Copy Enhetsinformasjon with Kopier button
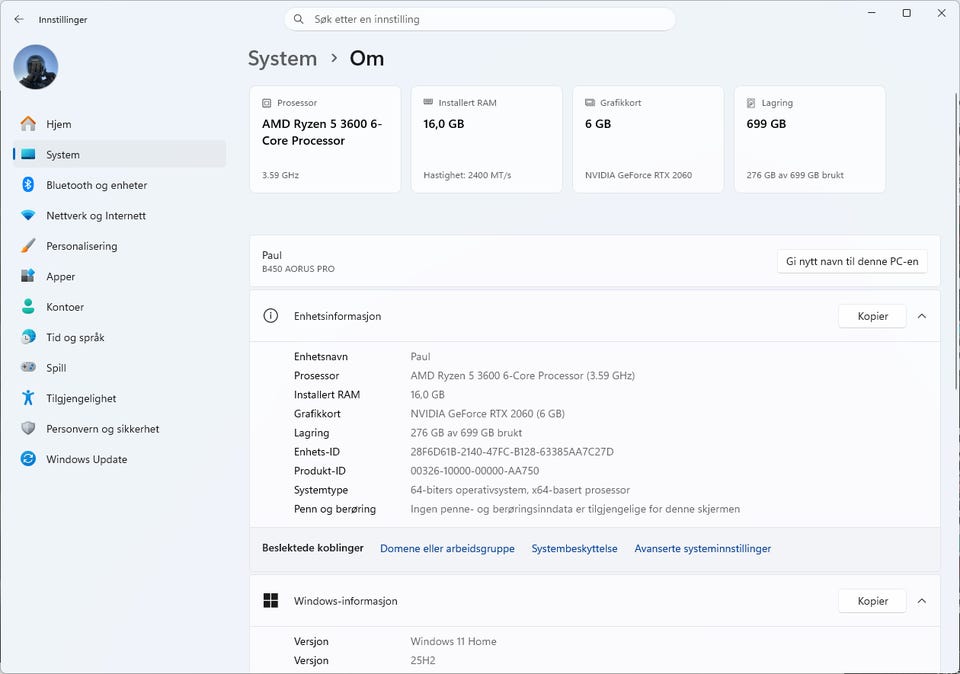960x674 pixels. click(x=872, y=316)
